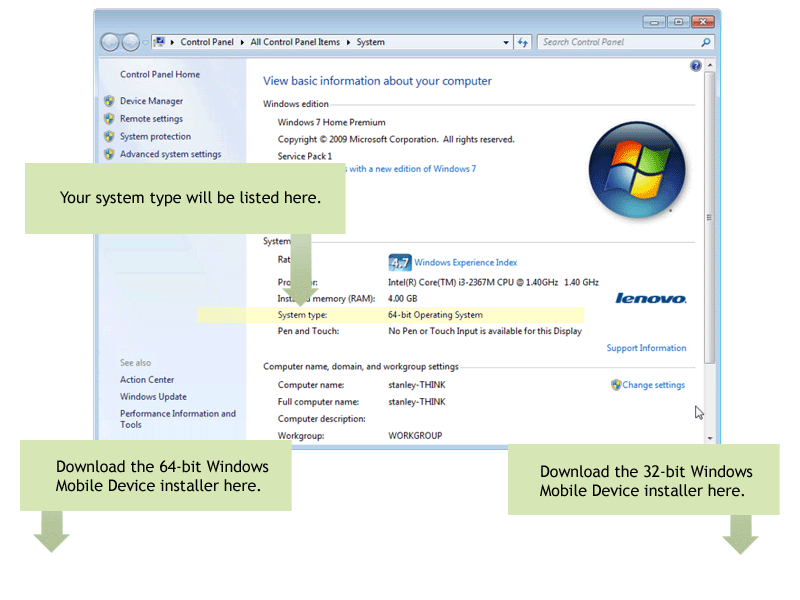Expand arrow after Control Panel breadcrumb
The image size is (800, 600).
242,42
